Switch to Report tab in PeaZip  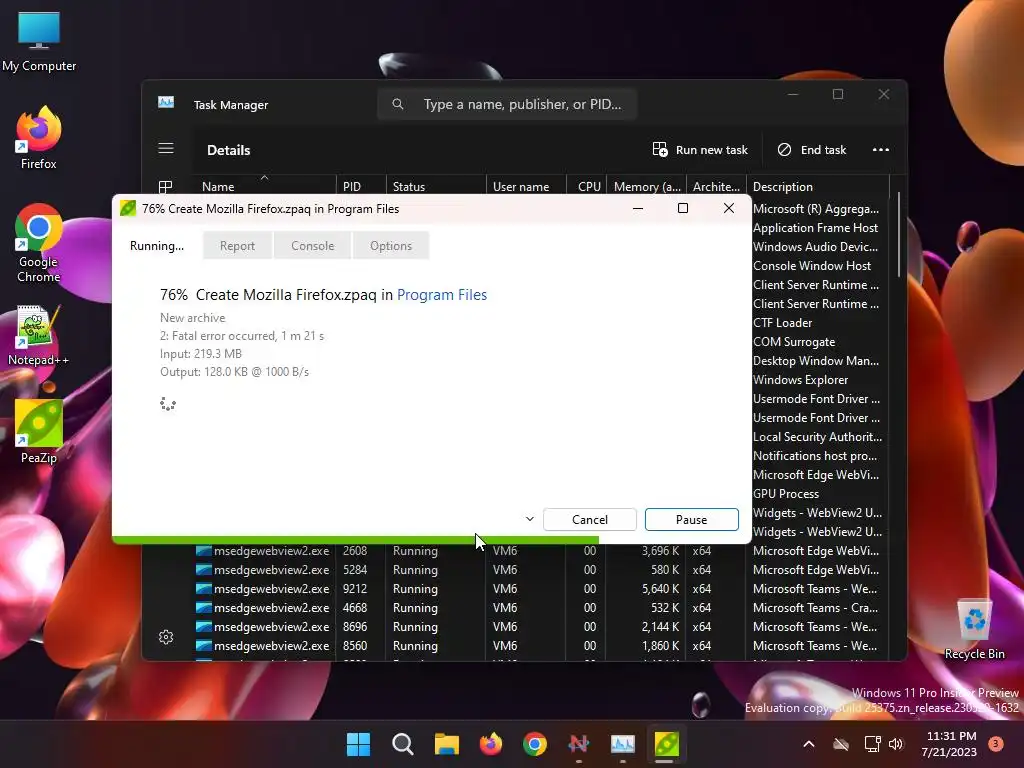coord(237,246)
